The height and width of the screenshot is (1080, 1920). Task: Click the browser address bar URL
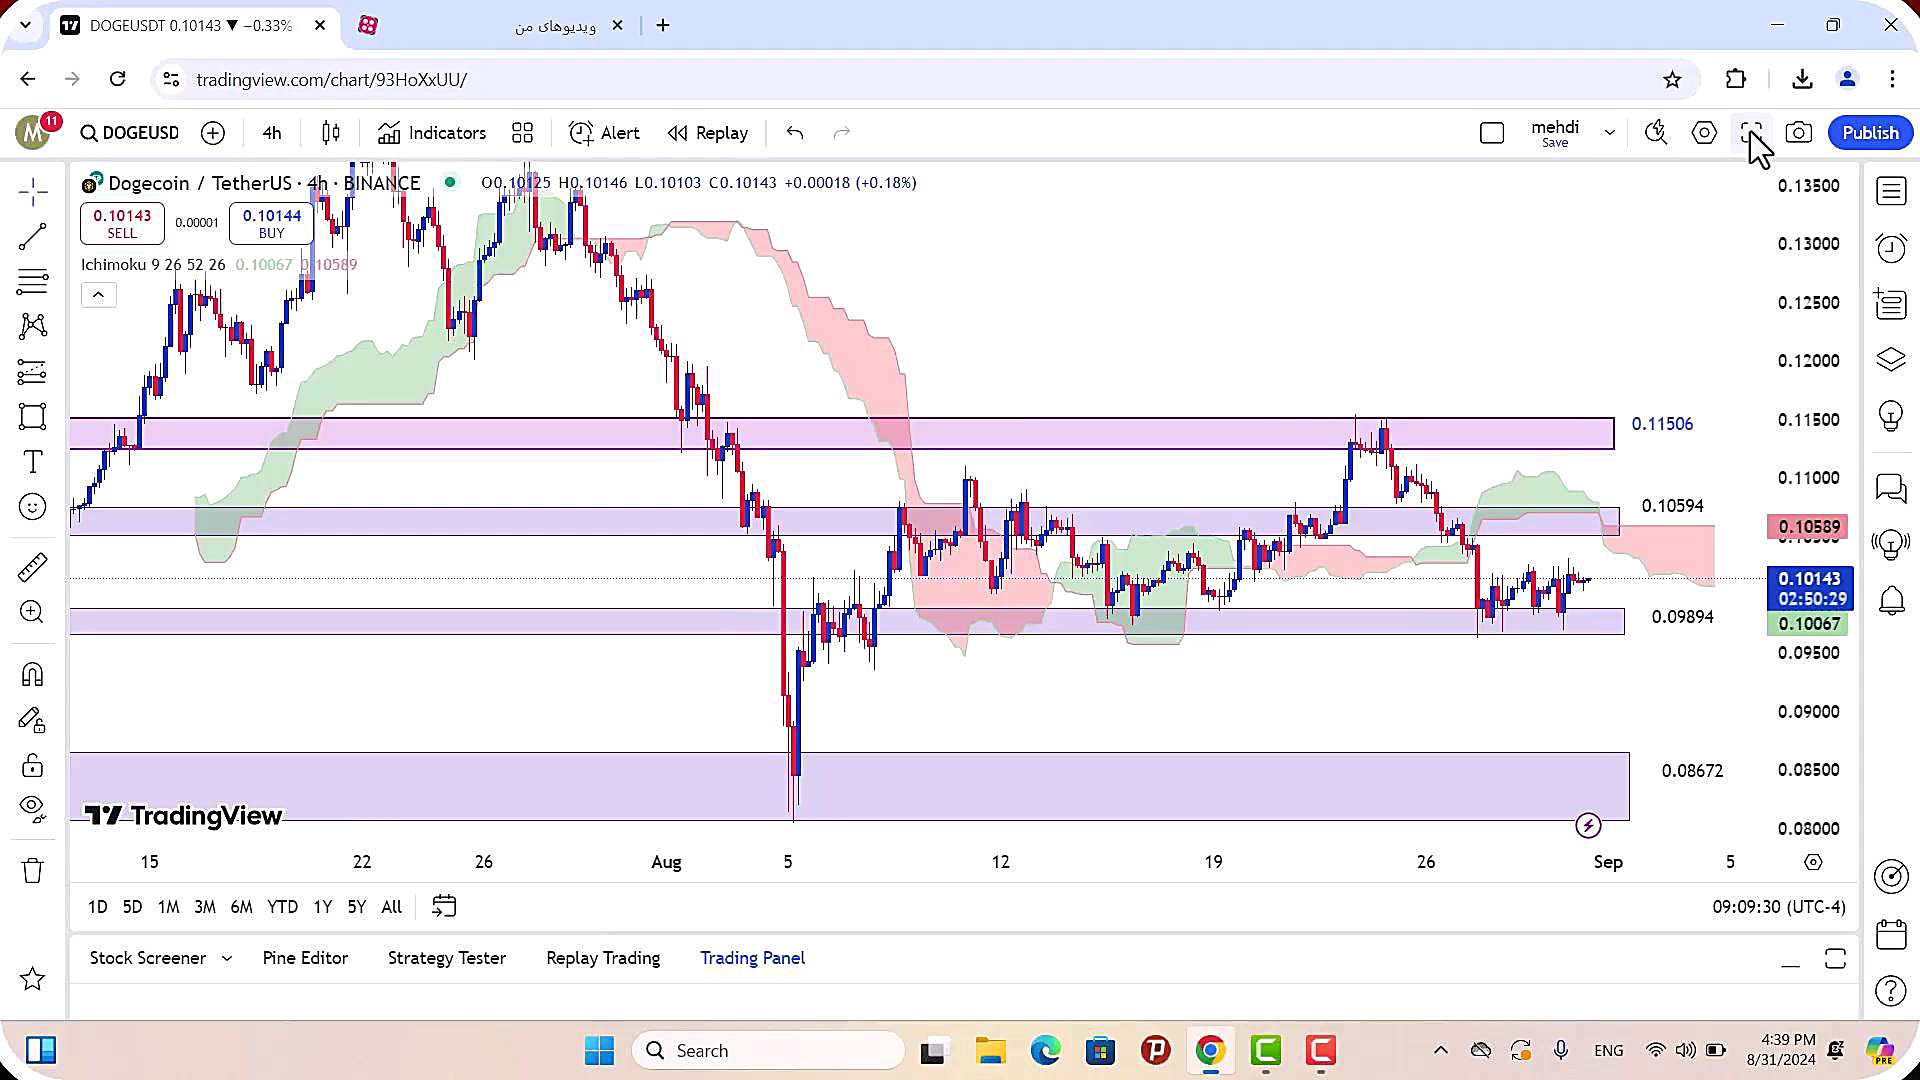coord(331,79)
